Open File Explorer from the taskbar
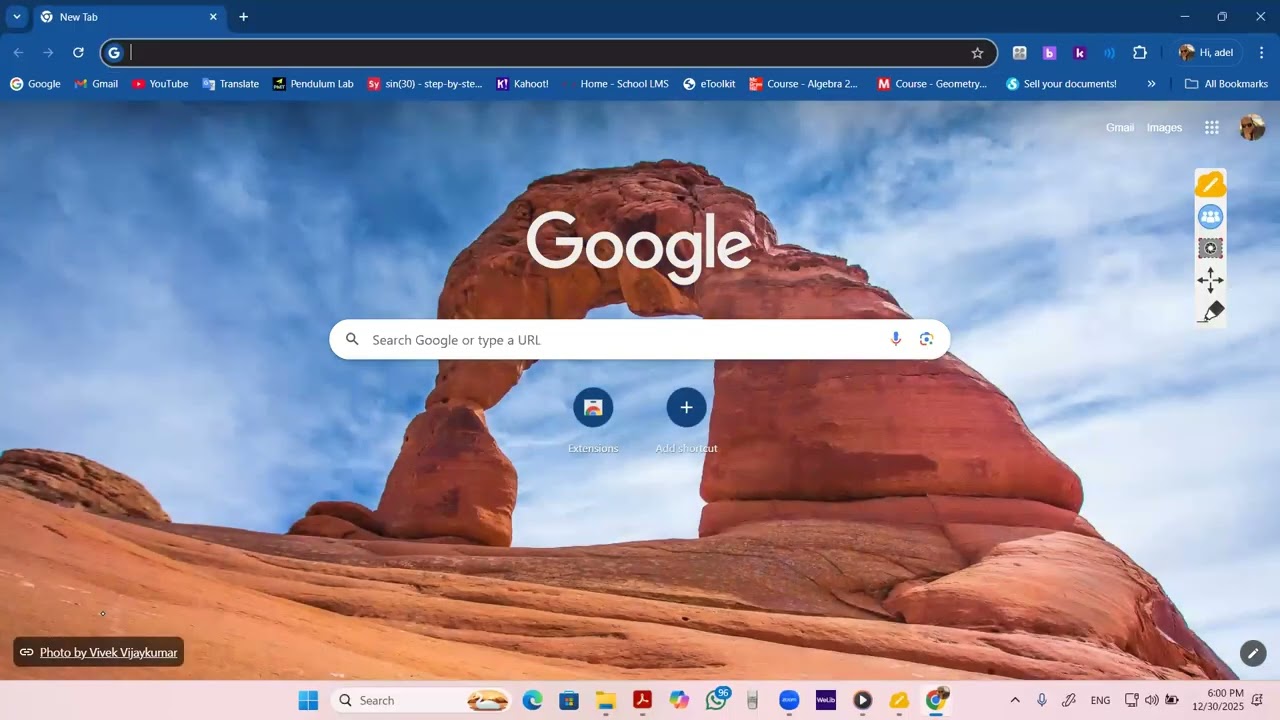Screen dimensions: 1280x720 tap(605, 700)
